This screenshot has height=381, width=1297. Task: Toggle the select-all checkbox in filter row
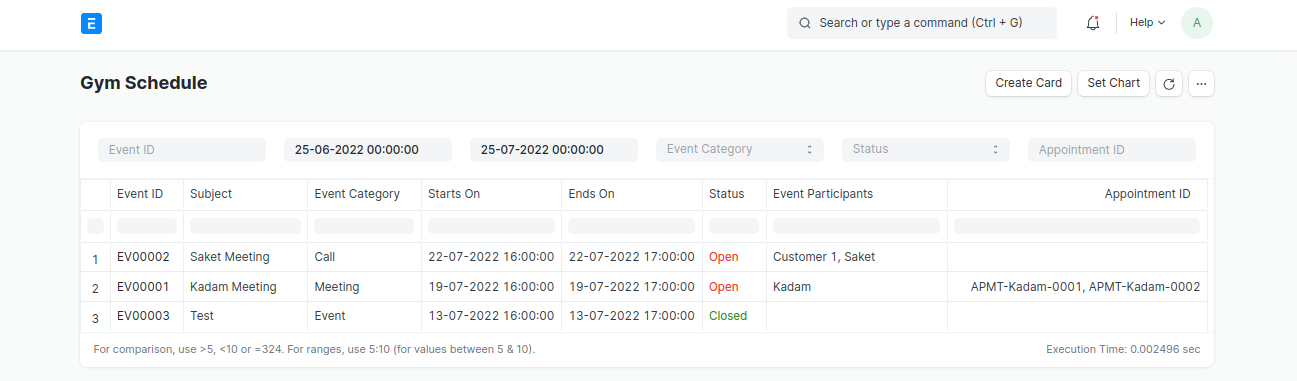95,226
